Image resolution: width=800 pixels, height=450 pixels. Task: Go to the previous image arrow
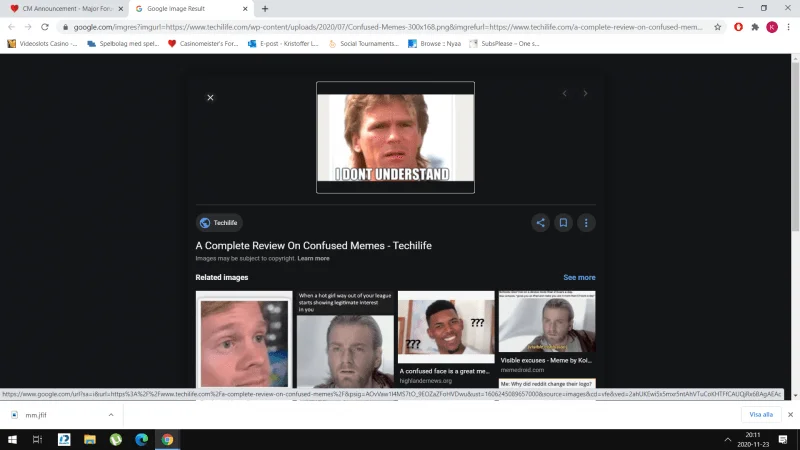coord(564,93)
